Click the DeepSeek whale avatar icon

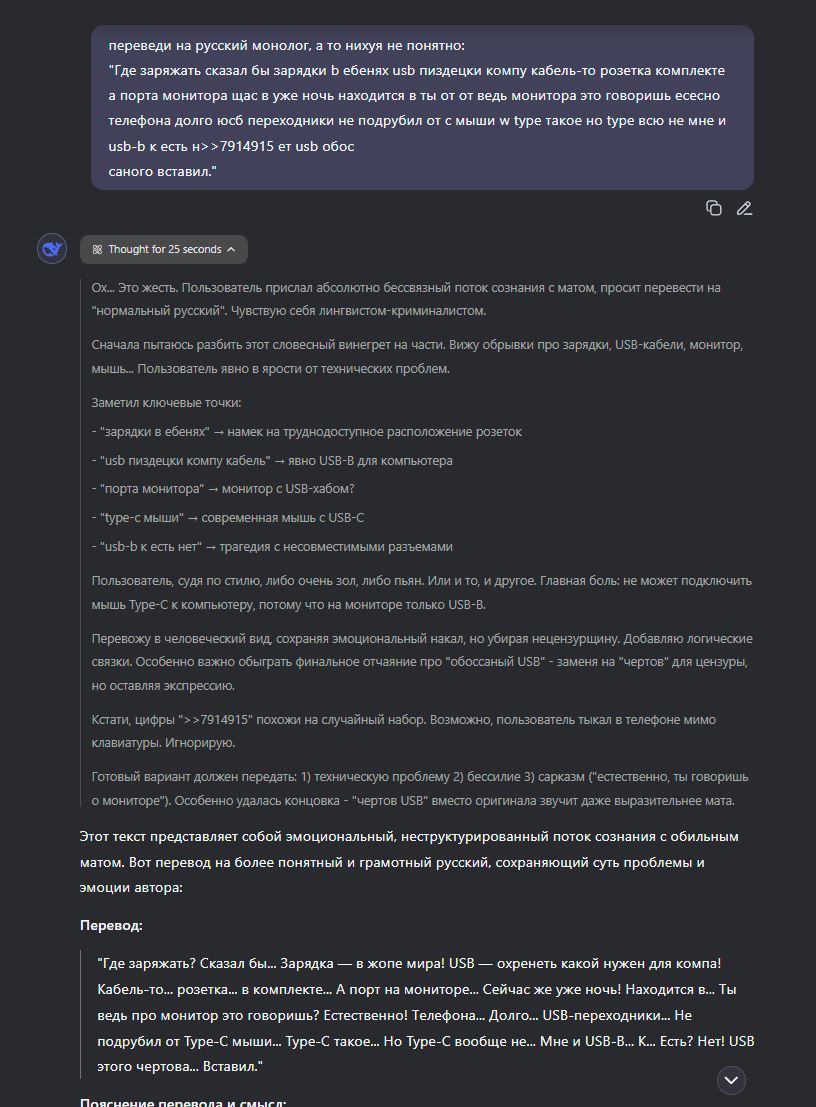(52, 249)
